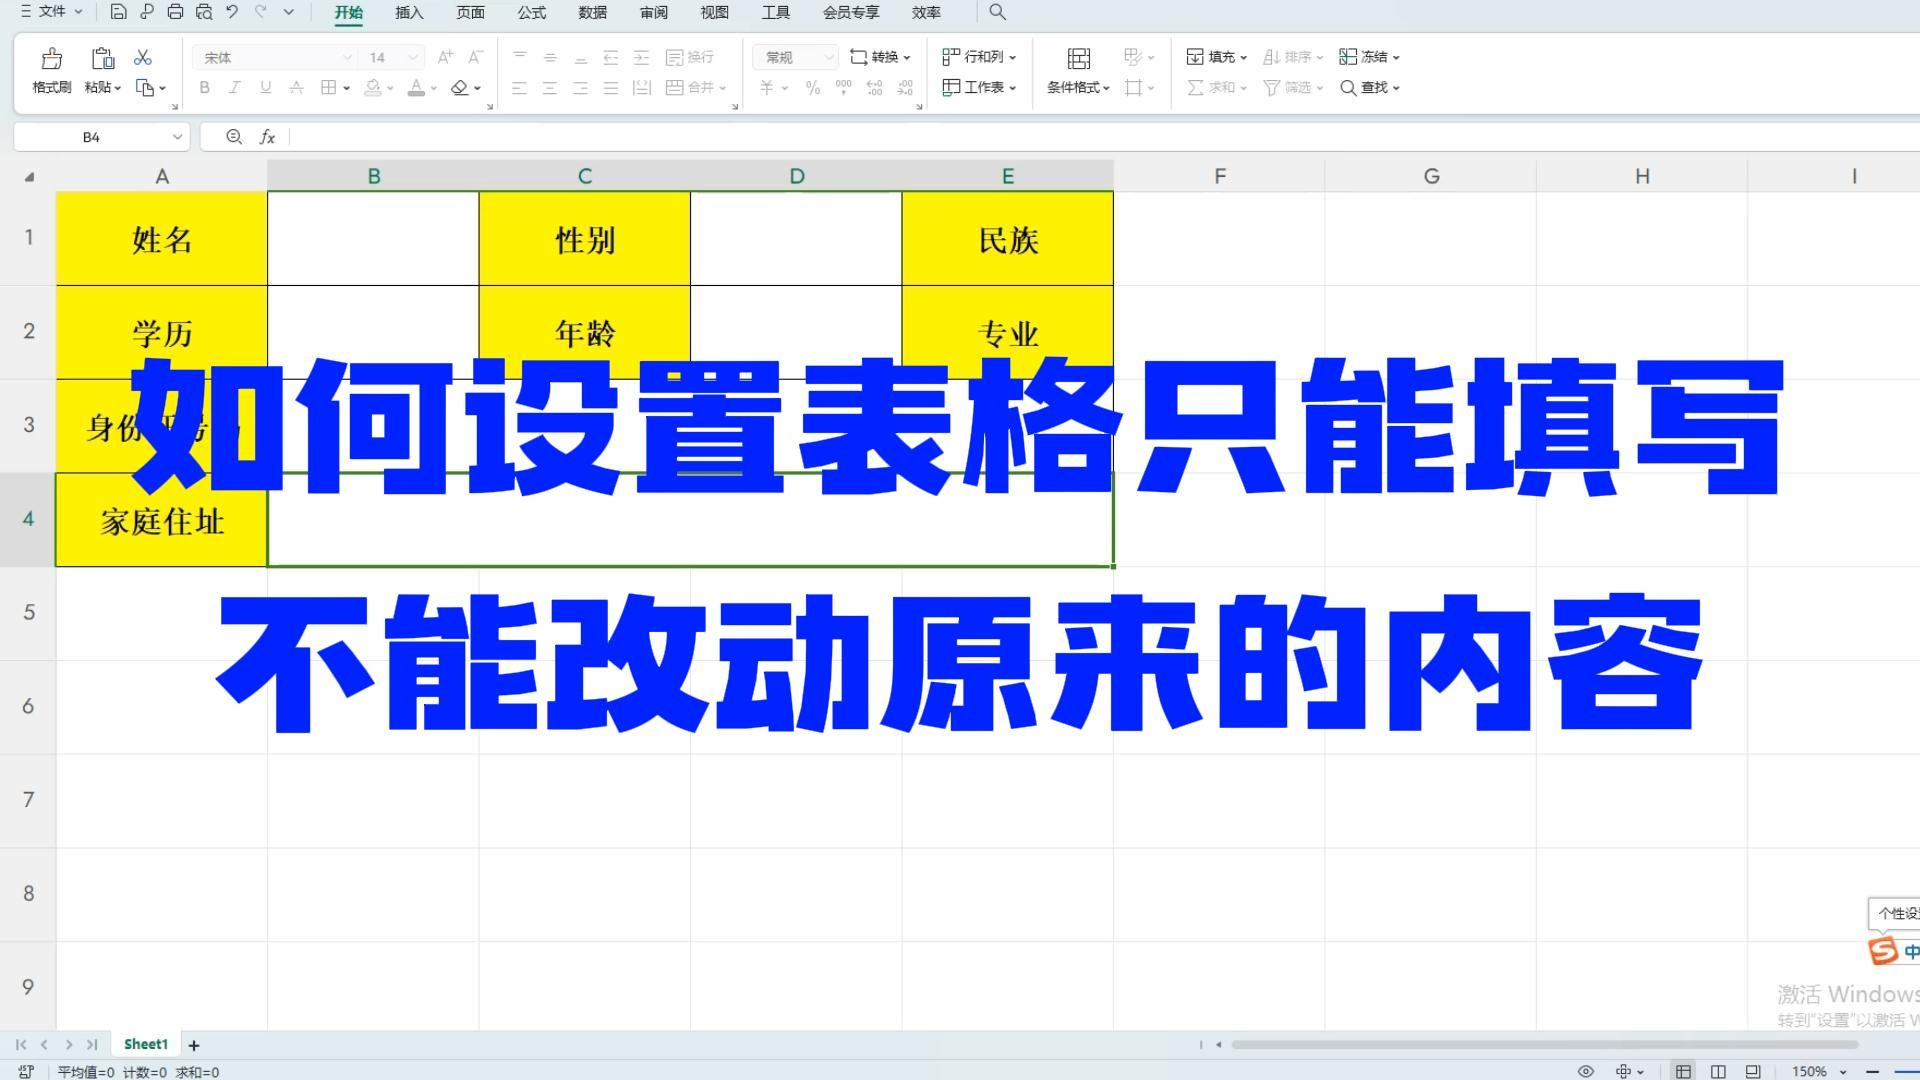The height and width of the screenshot is (1080, 1920).
Task: Click the Conditional Formatting (条件格式) icon
Action: pos(1078,58)
